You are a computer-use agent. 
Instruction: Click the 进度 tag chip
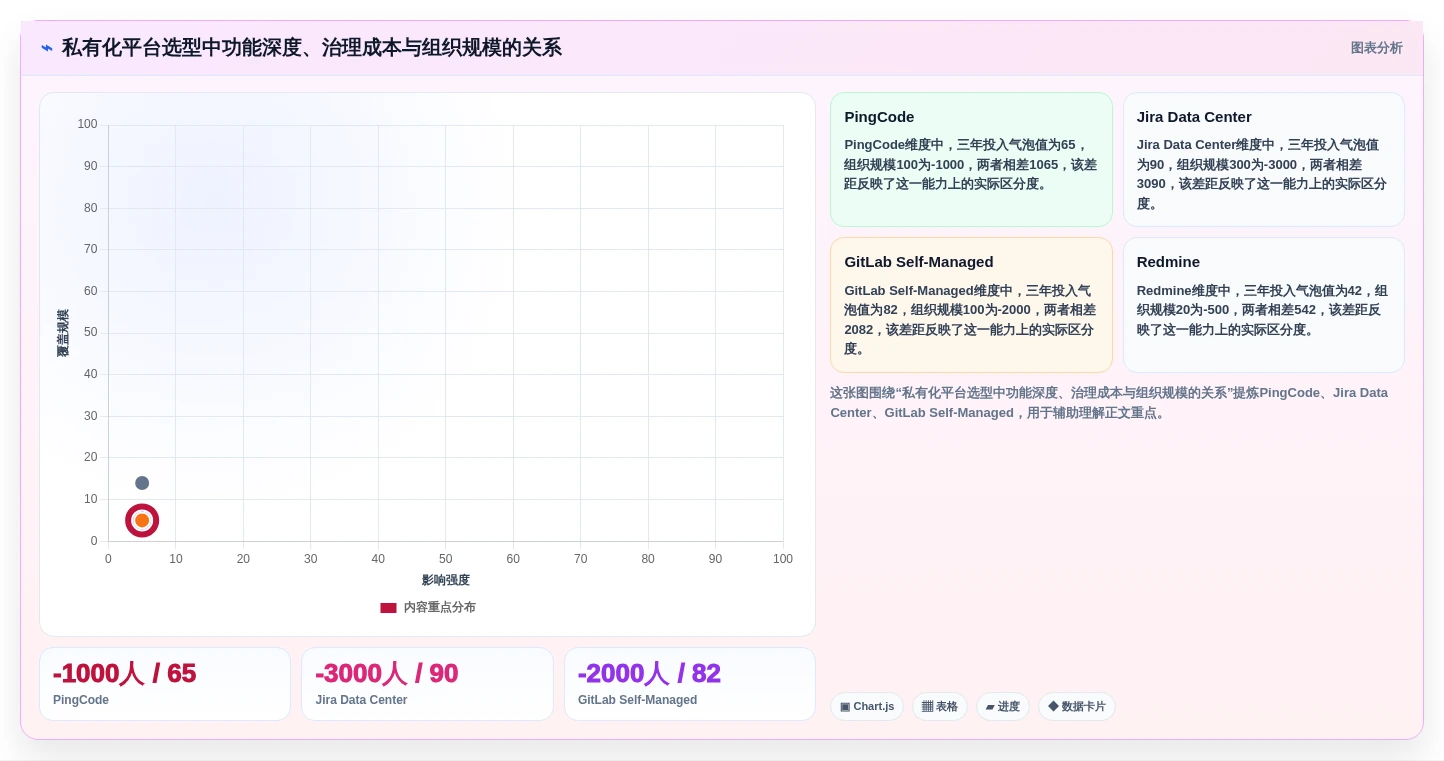click(x=1003, y=707)
